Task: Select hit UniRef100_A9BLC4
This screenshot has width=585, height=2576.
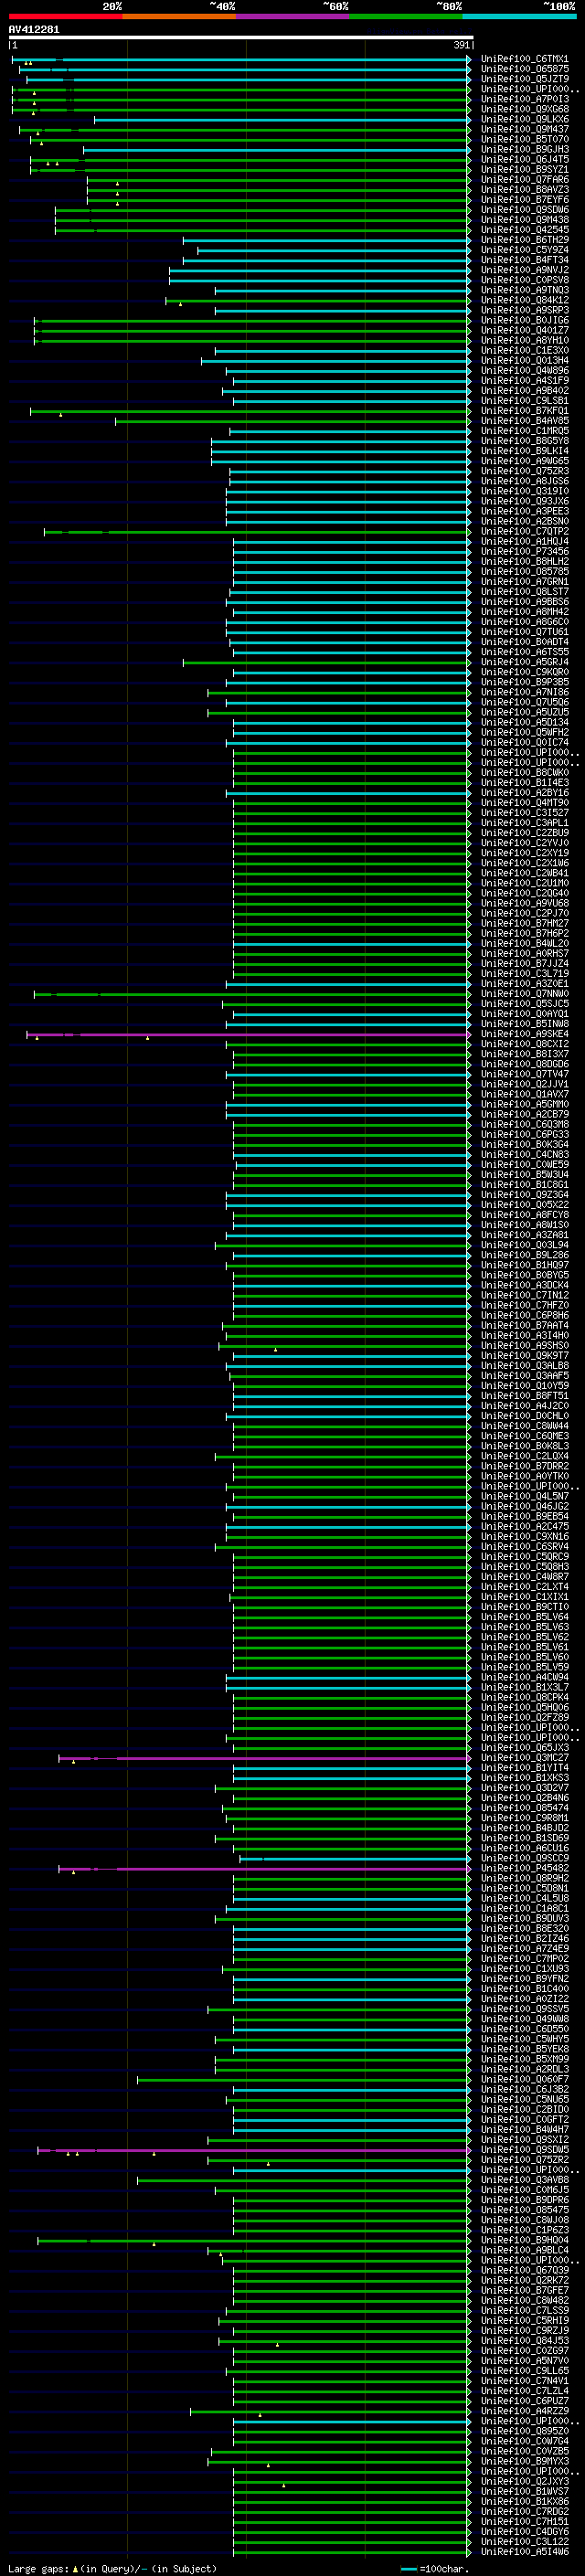Action: click(525, 2250)
